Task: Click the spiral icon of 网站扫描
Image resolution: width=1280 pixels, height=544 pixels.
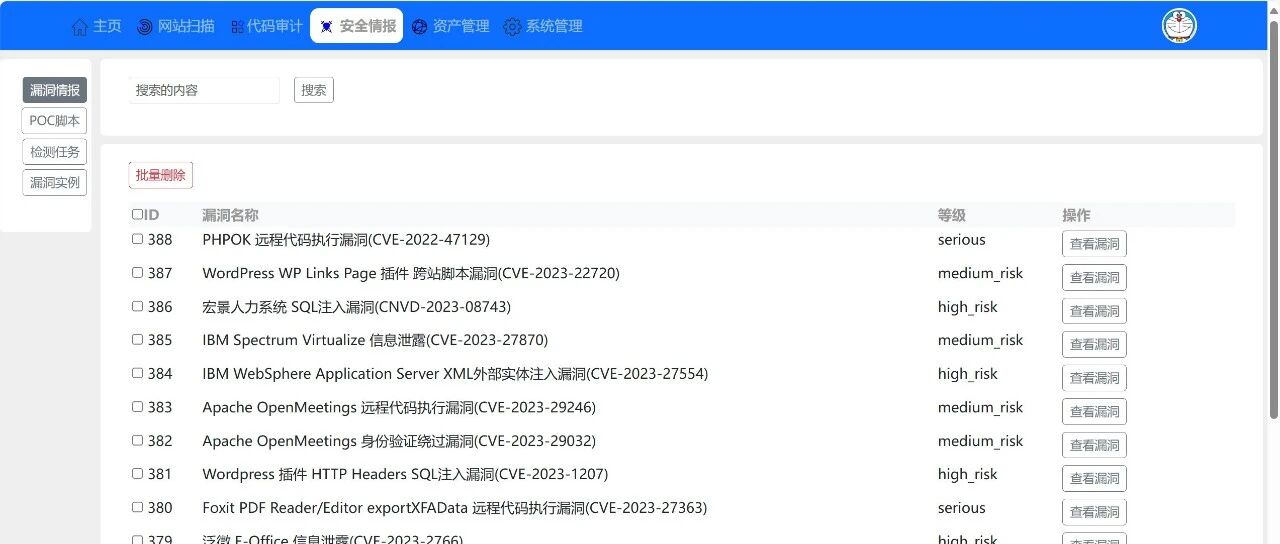Action: [145, 27]
